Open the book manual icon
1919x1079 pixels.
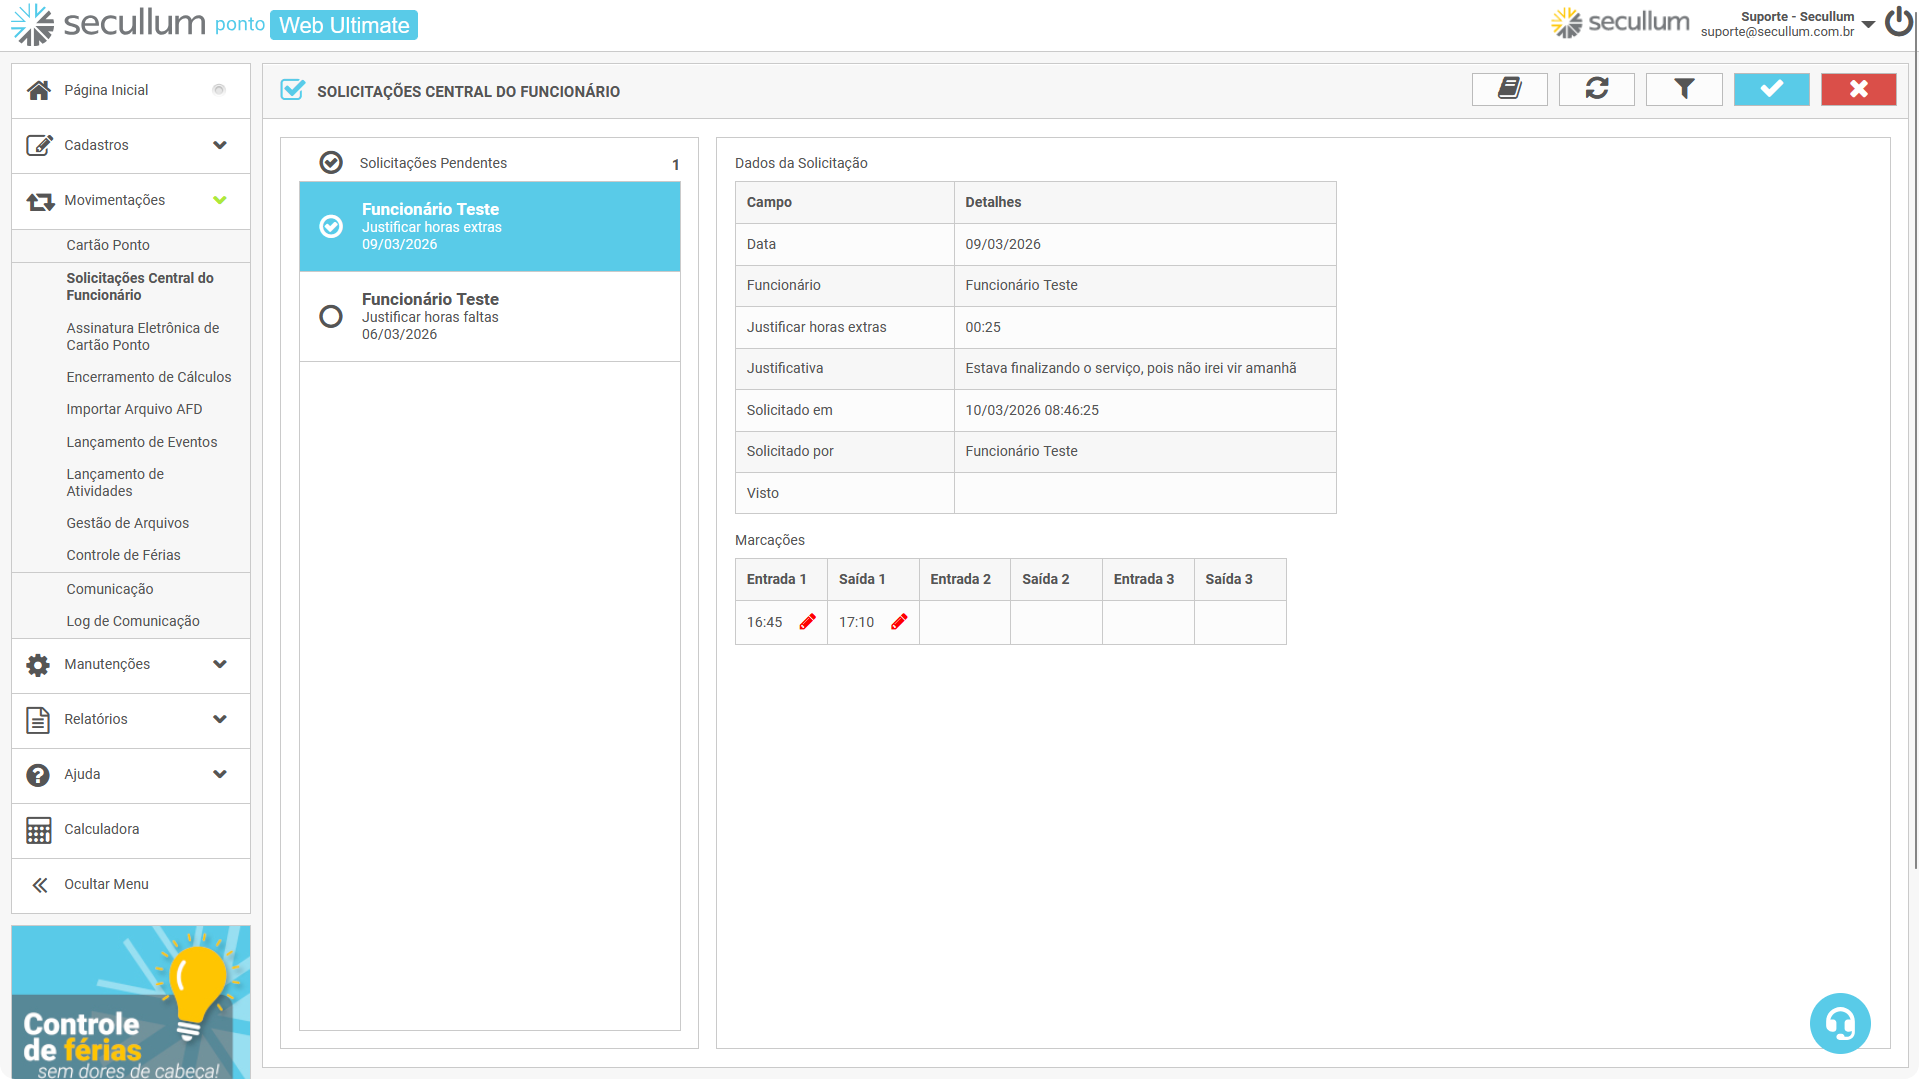pyautogui.click(x=1509, y=90)
